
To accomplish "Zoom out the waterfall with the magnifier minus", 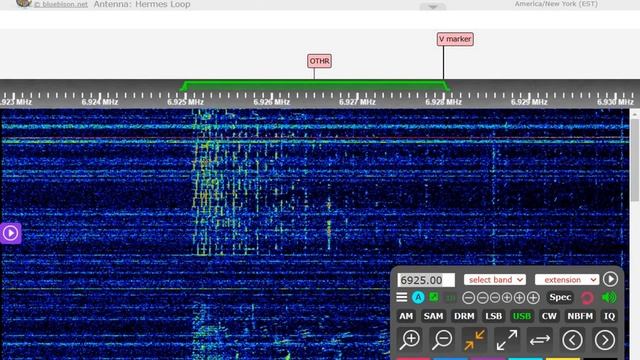I will tap(442, 340).
